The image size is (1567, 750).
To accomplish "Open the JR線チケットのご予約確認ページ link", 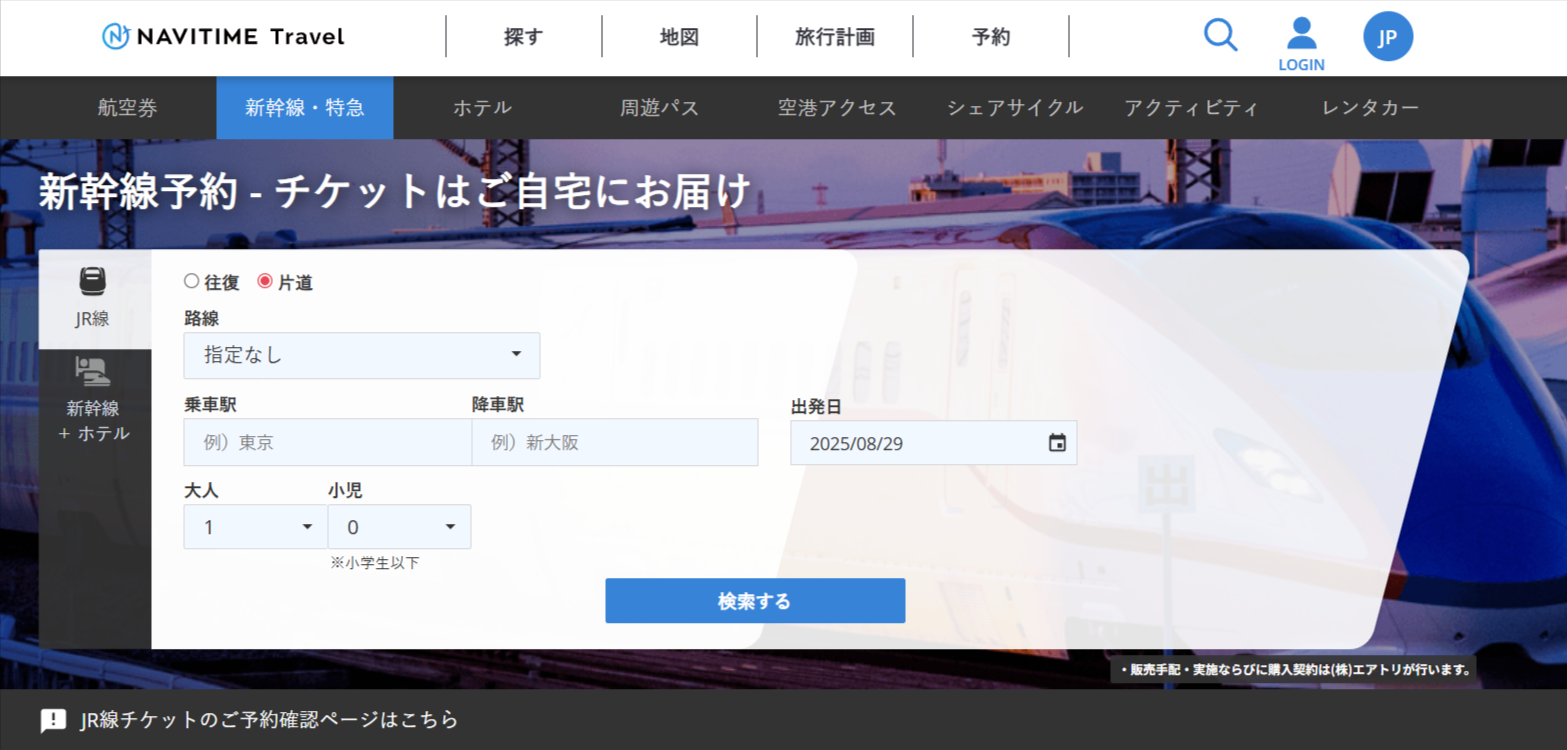I will [x=269, y=720].
